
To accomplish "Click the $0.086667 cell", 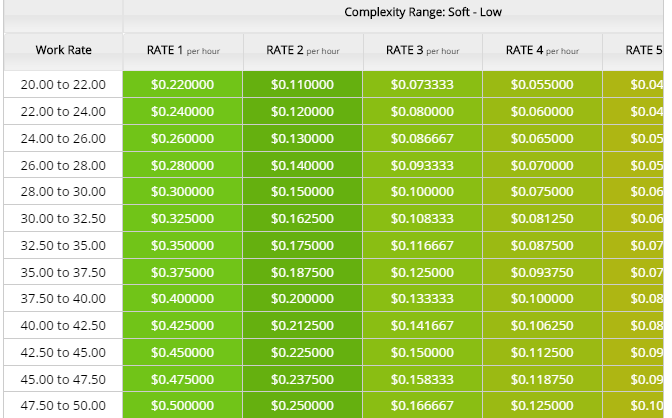I will (423, 138).
